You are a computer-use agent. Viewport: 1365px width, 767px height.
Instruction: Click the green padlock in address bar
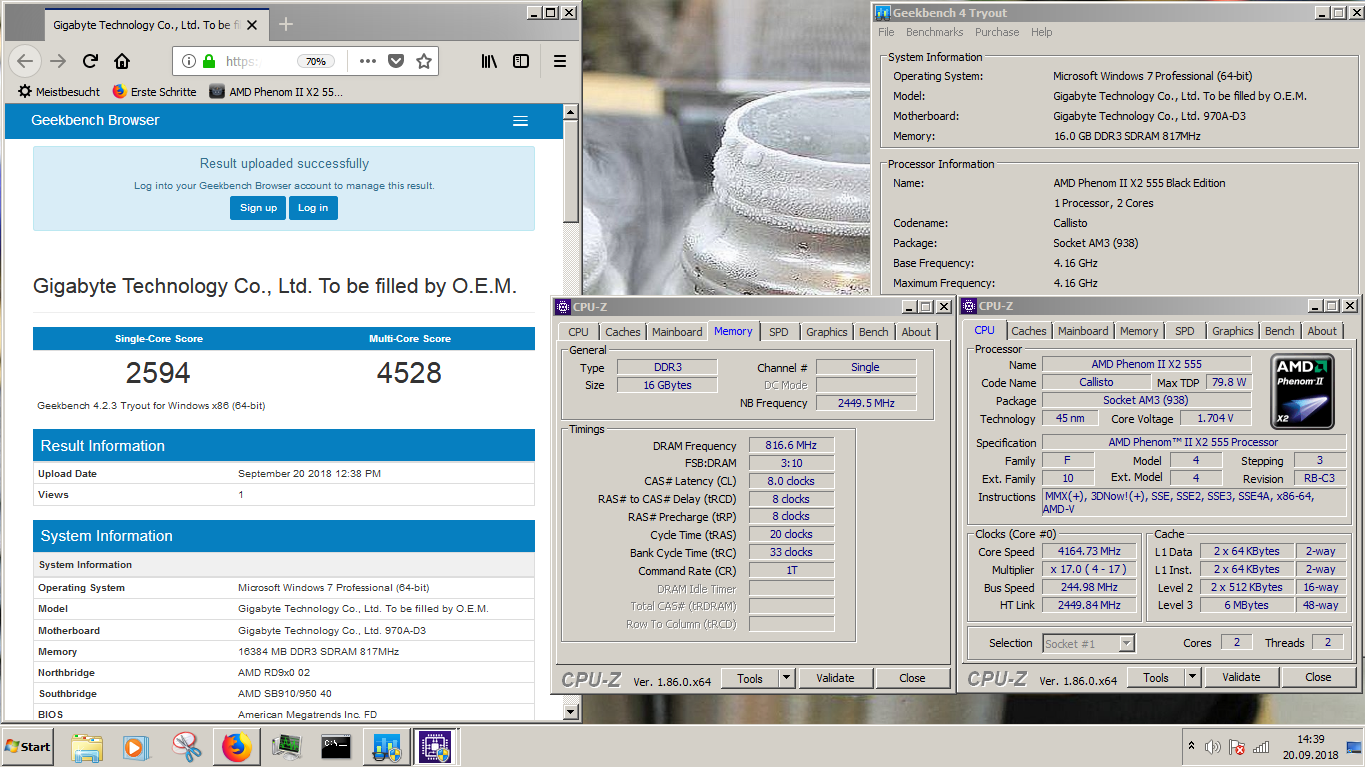click(209, 61)
